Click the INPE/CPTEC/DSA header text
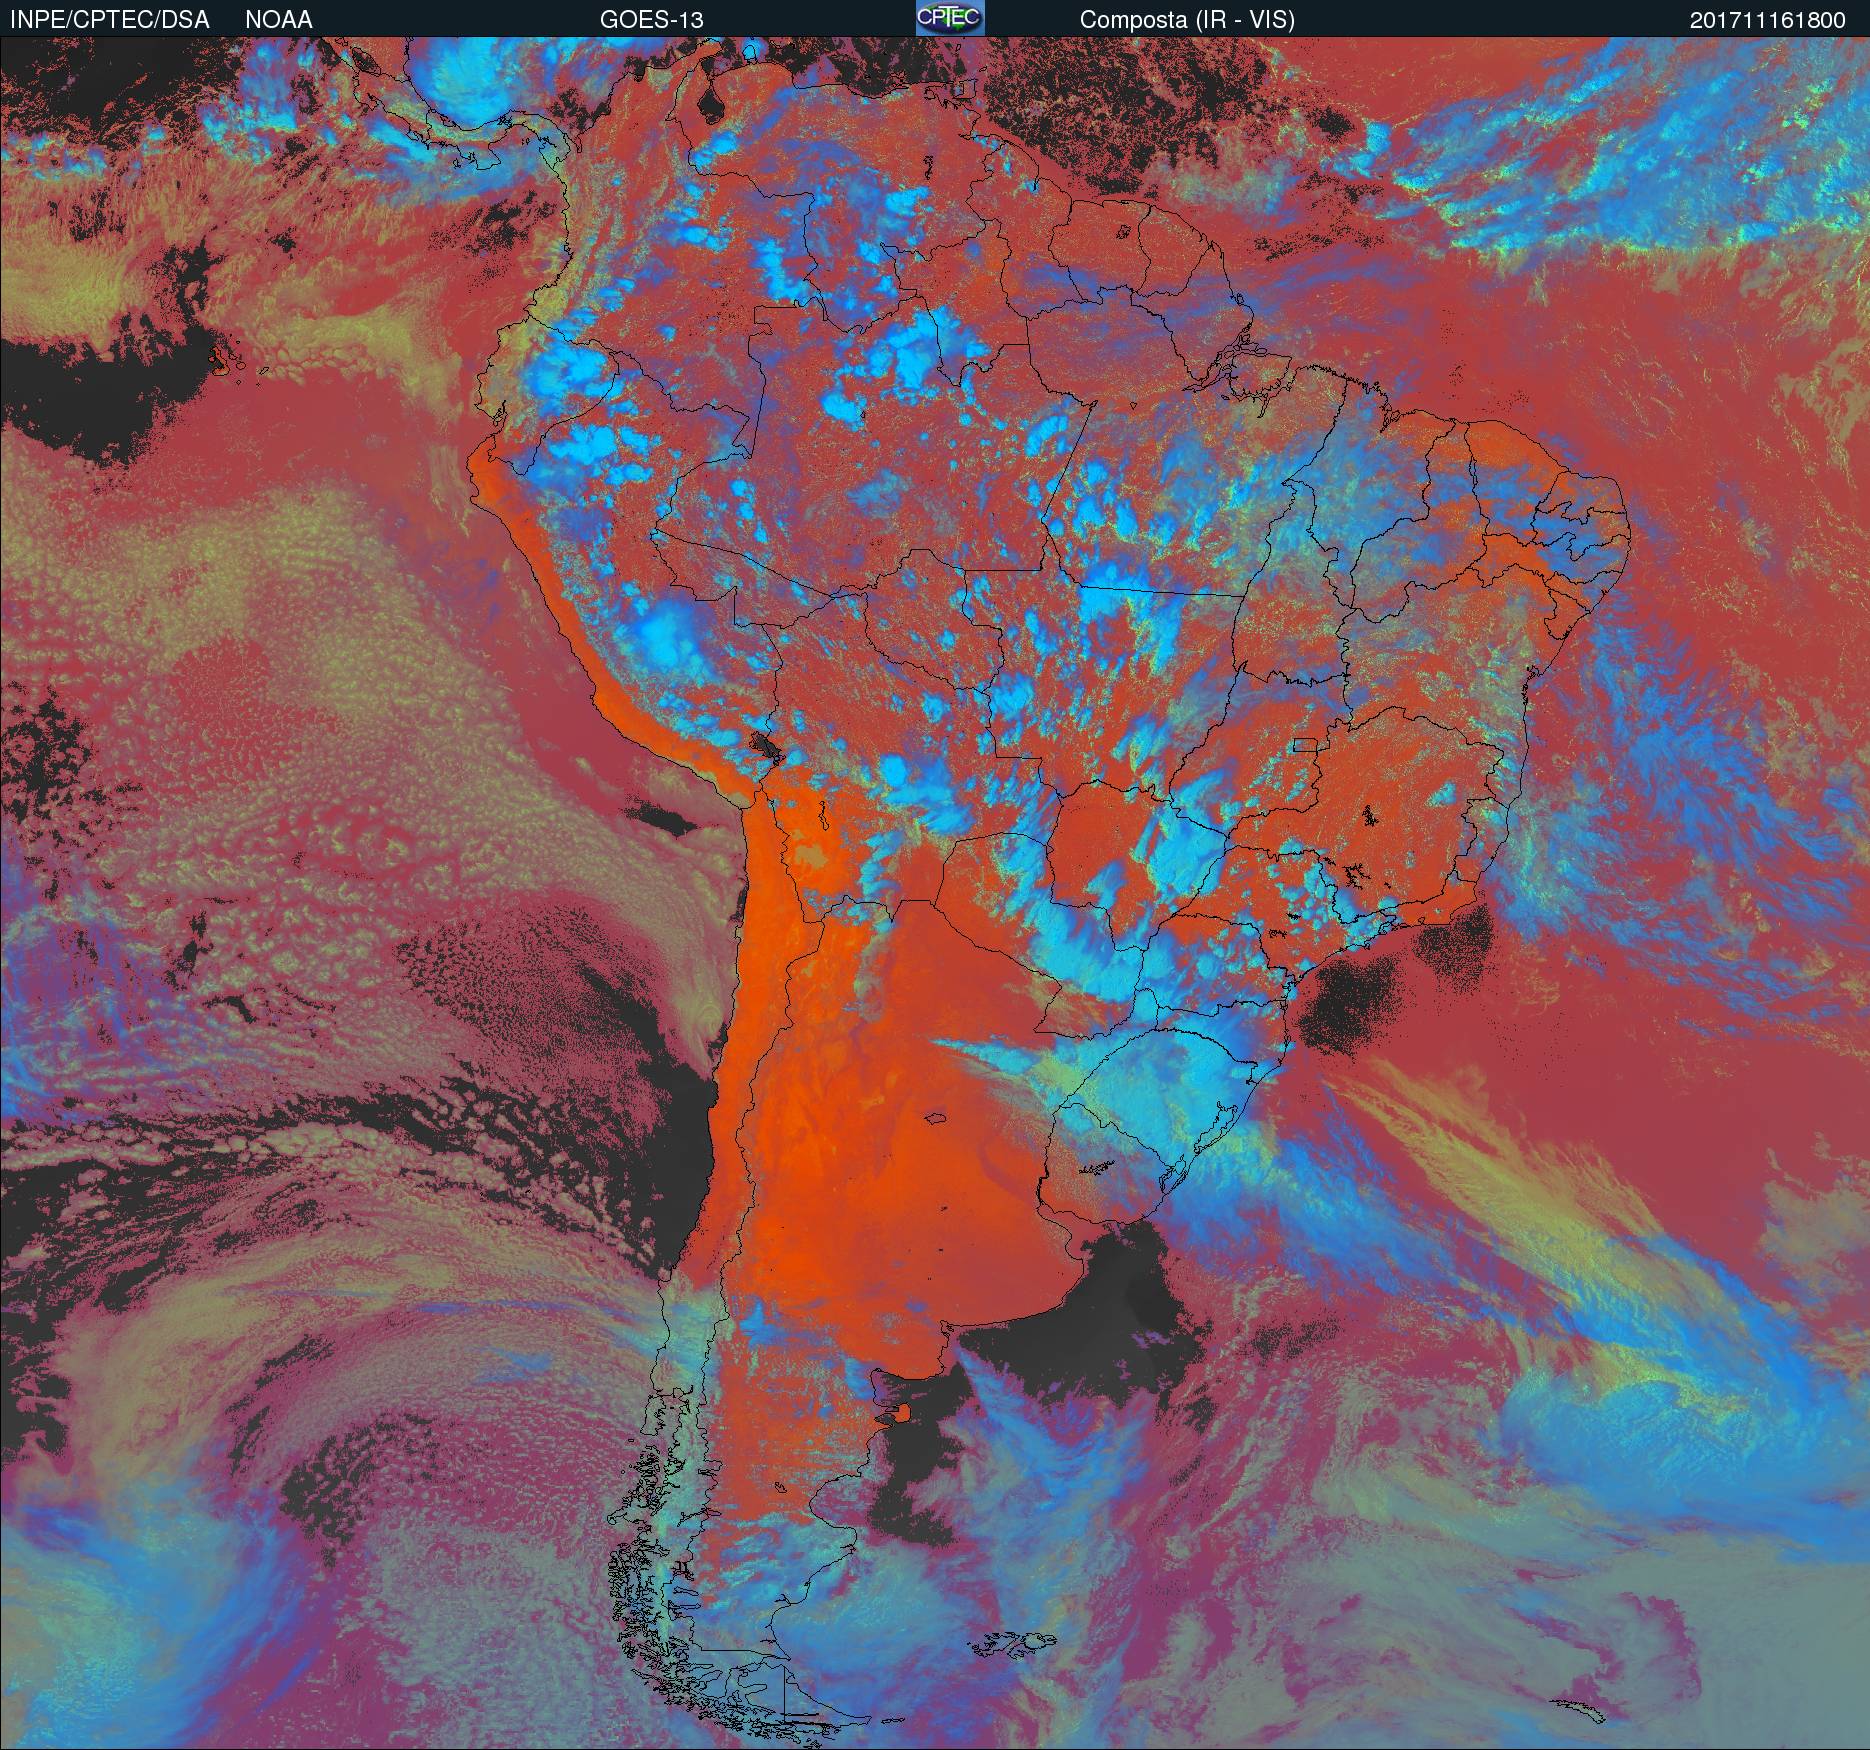Viewport: 1870px width, 1750px height. click(110, 20)
